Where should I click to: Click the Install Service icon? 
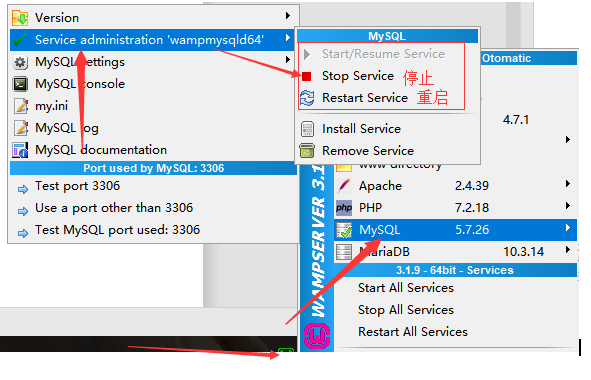[307, 129]
